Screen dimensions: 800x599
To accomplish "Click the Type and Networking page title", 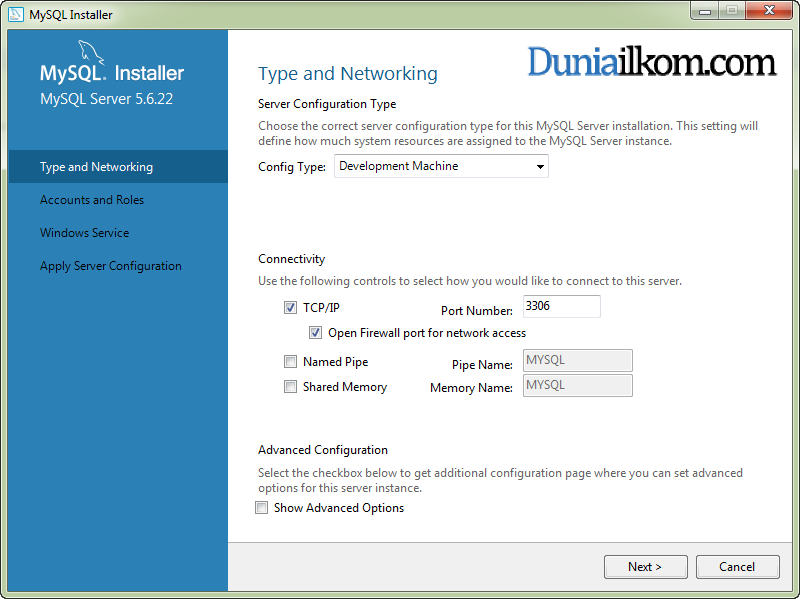I will point(348,74).
